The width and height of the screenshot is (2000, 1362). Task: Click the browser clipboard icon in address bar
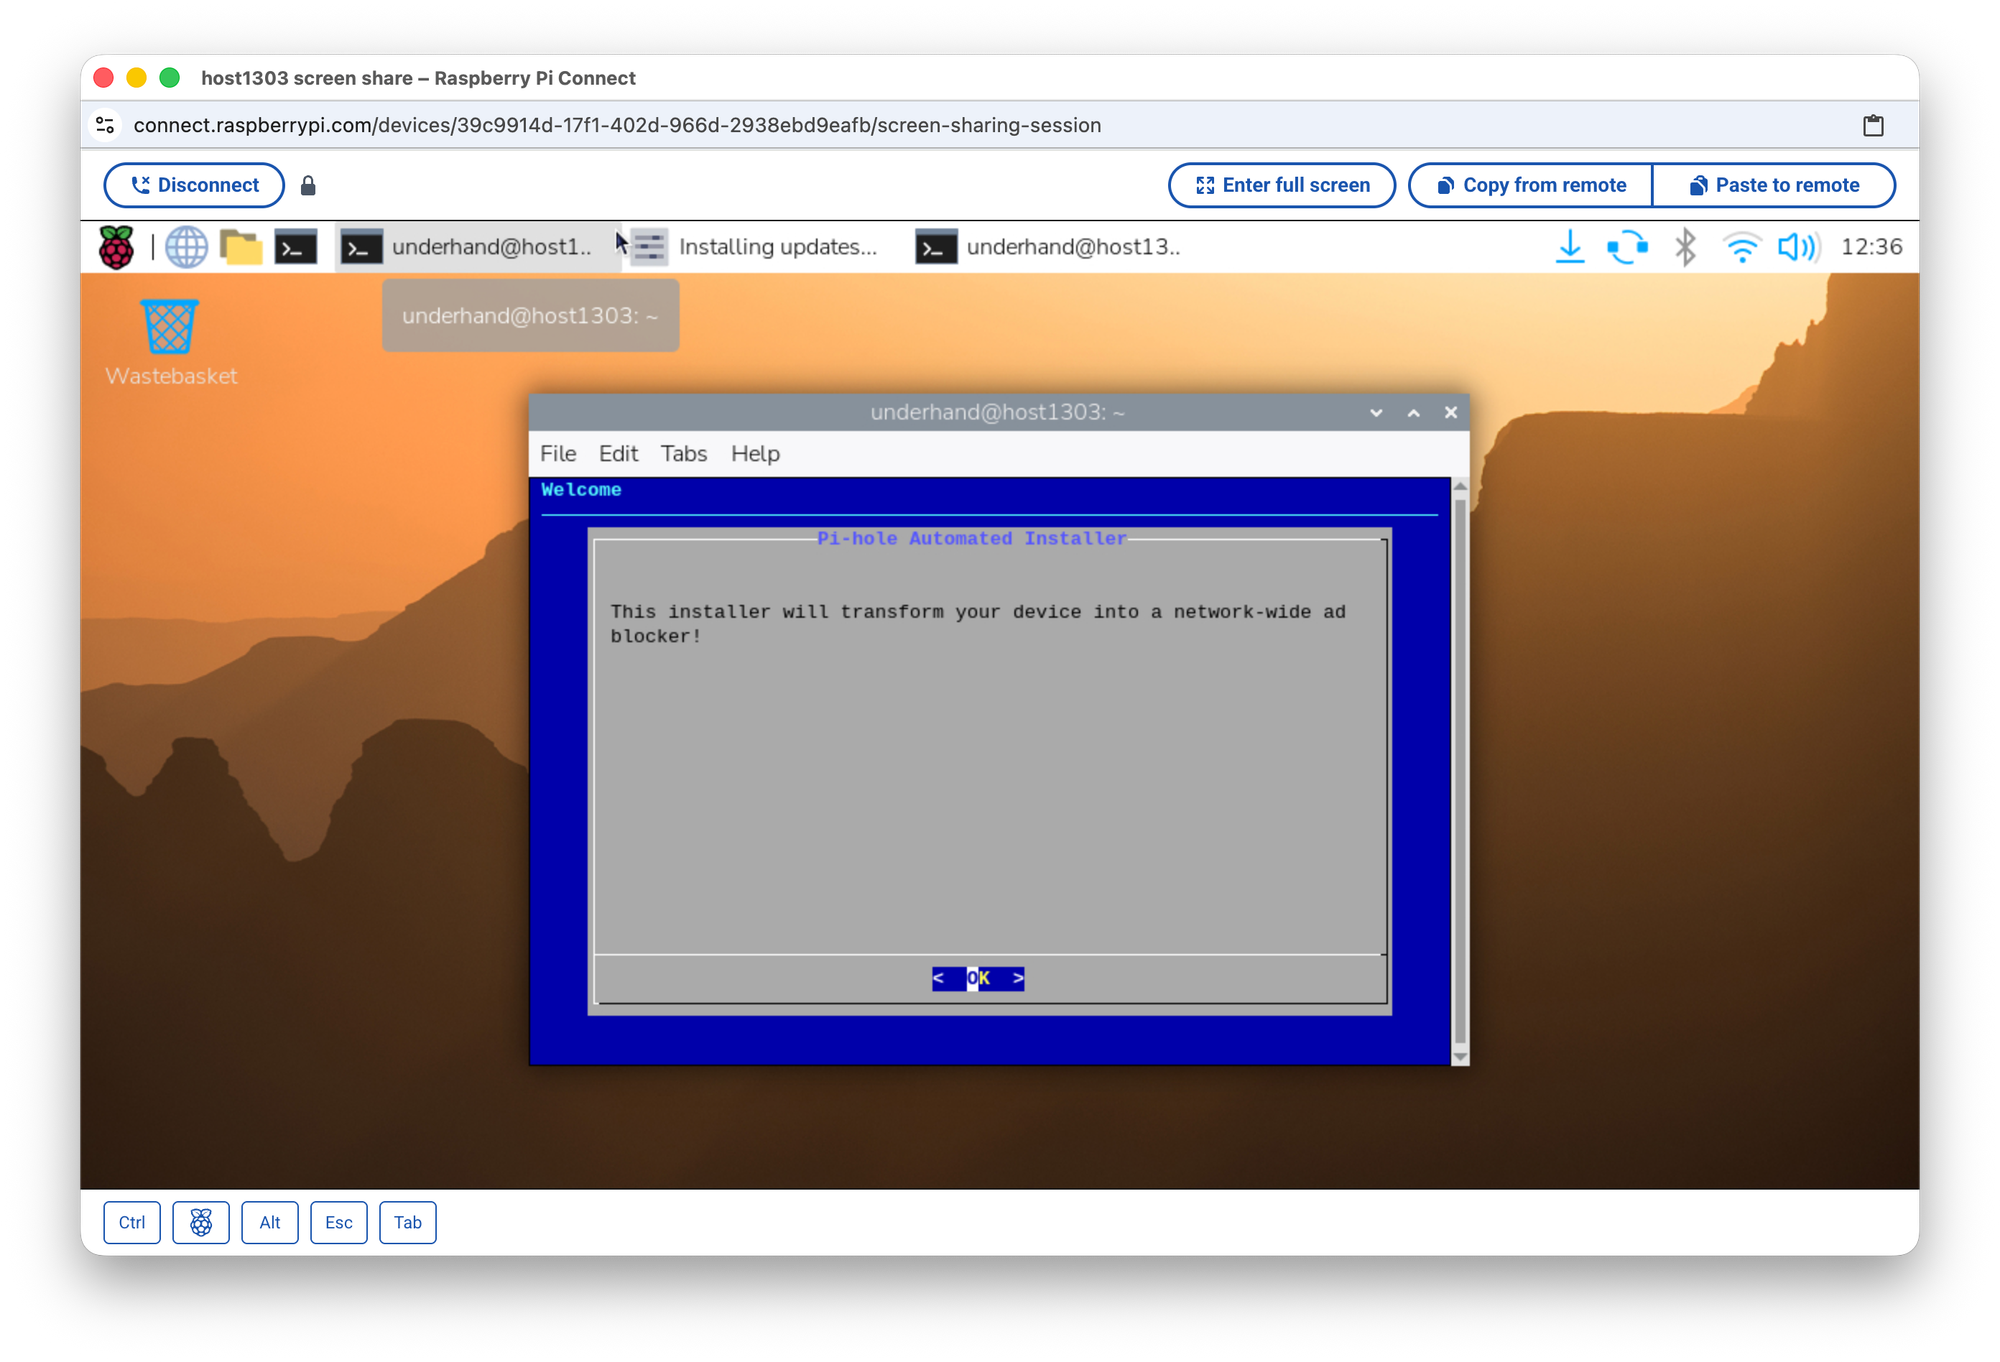[x=1873, y=125]
